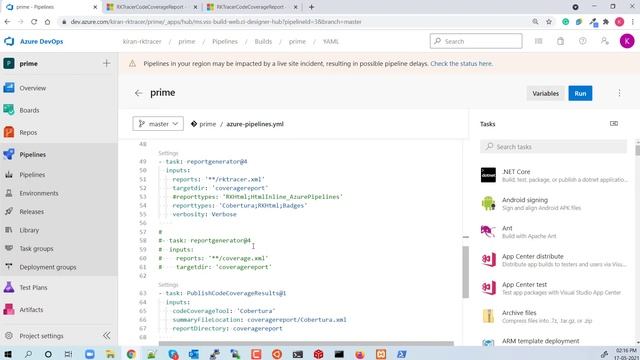Switch to second RKTracerCodeCoverageReport tab
640x360 pixels.
tap(251, 7)
